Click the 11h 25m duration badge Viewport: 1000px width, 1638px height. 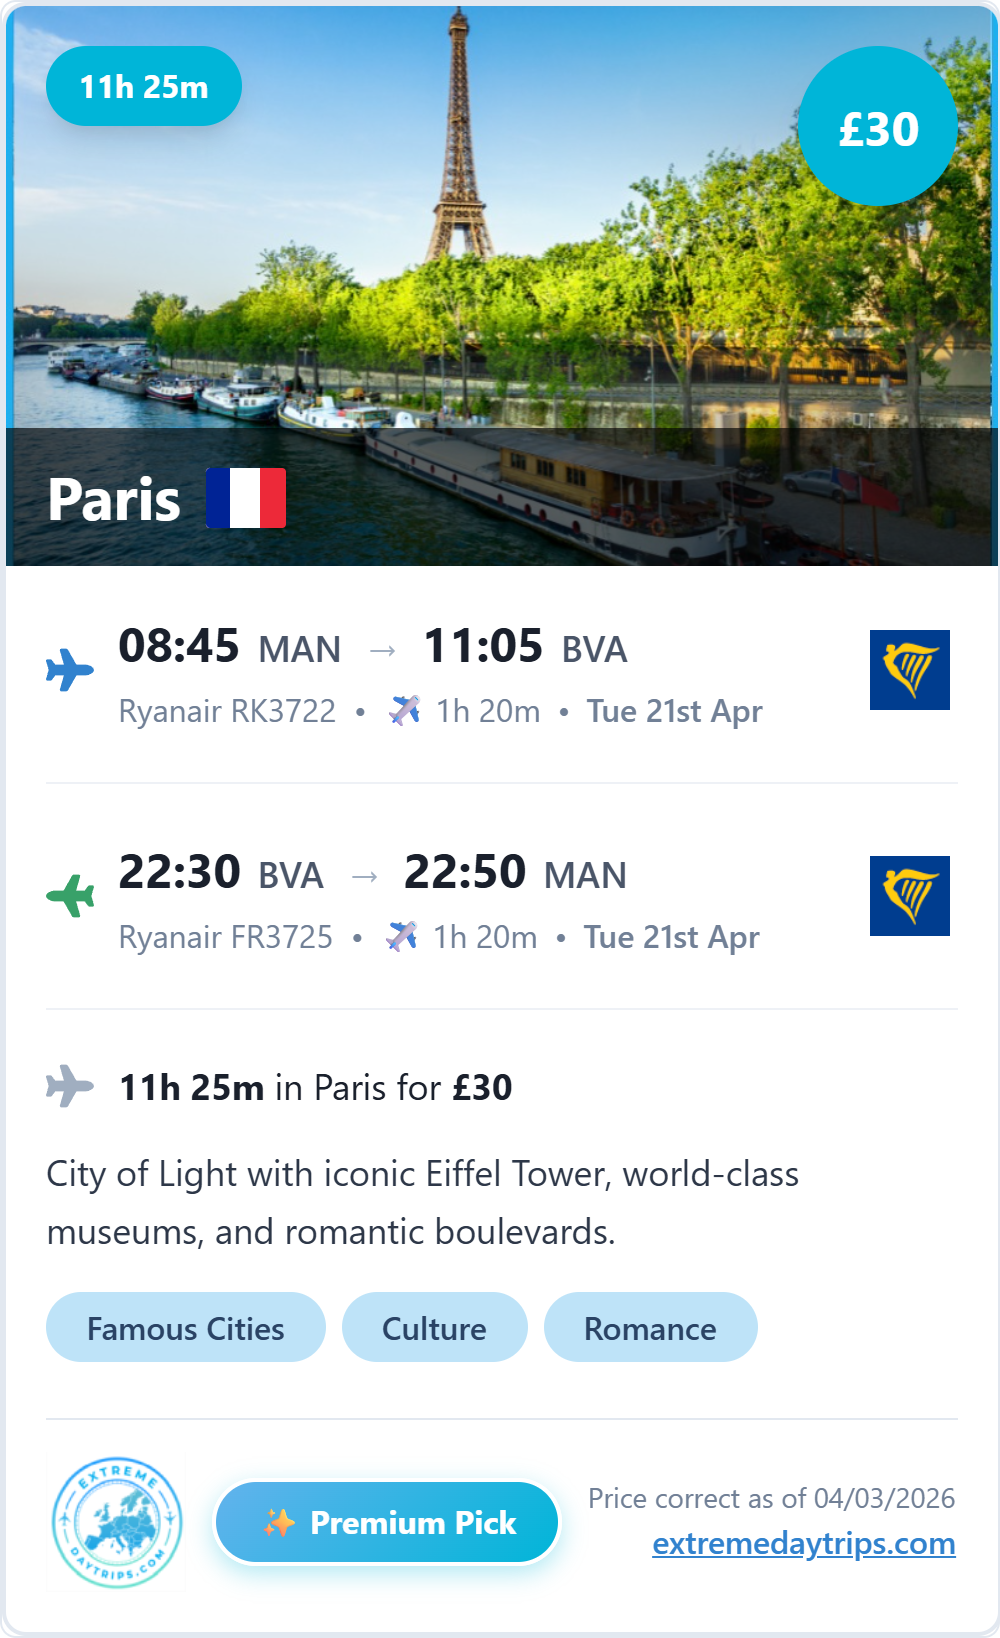[144, 87]
